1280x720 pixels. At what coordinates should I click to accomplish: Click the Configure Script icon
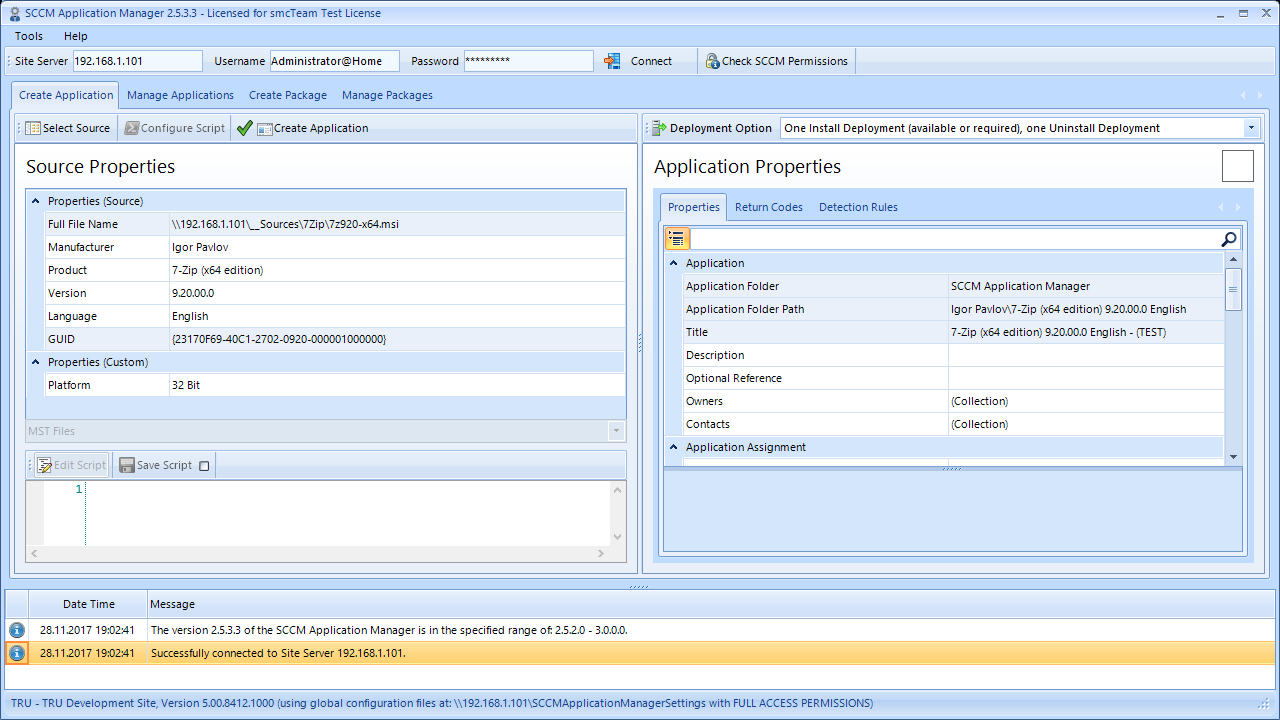131,128
